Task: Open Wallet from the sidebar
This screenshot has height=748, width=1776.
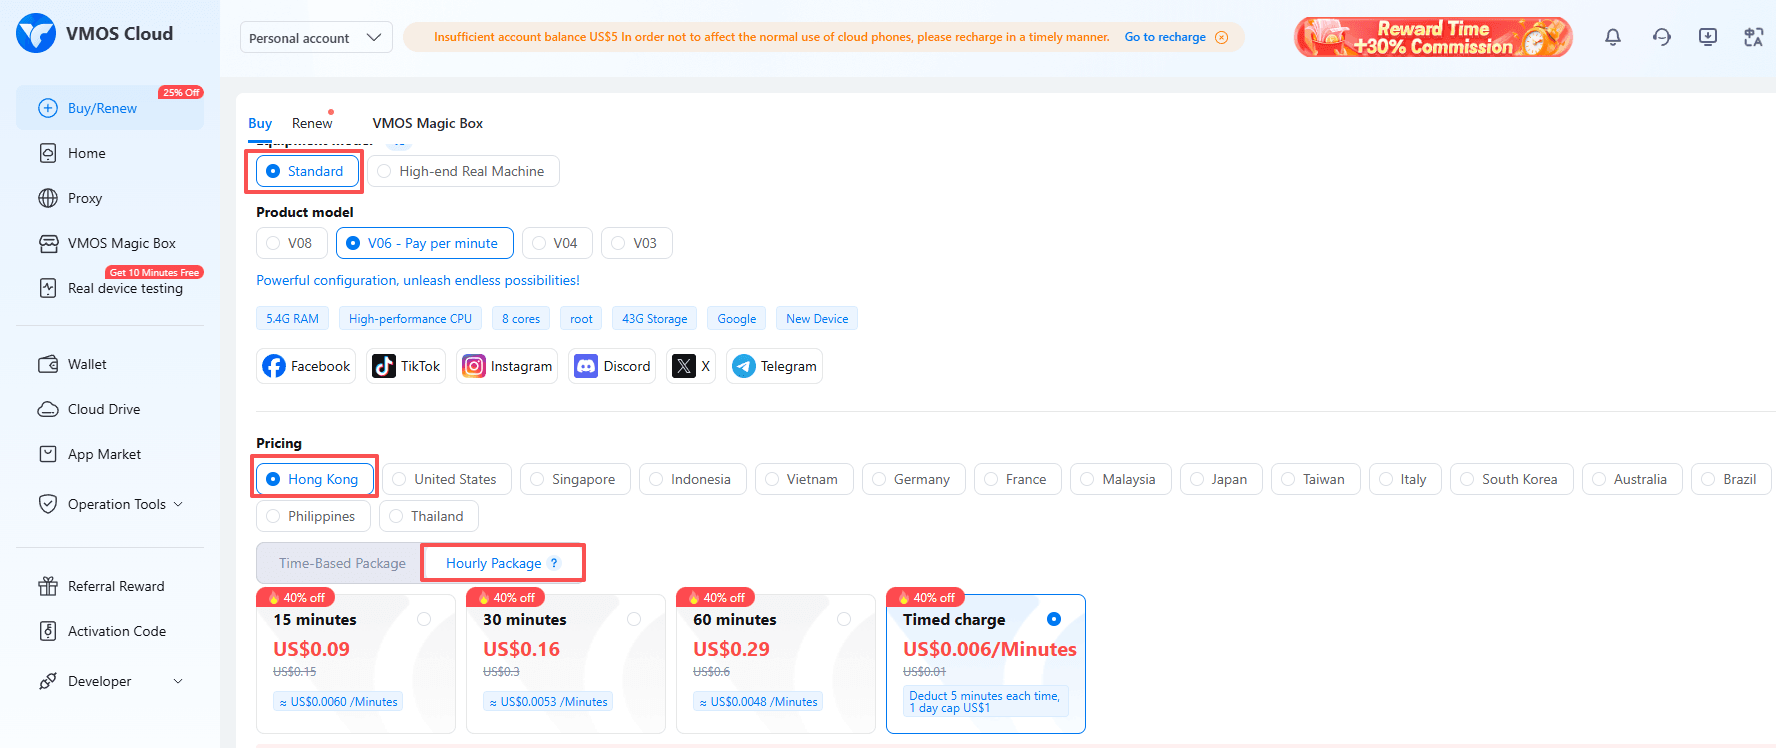Action: click(87, 364)
